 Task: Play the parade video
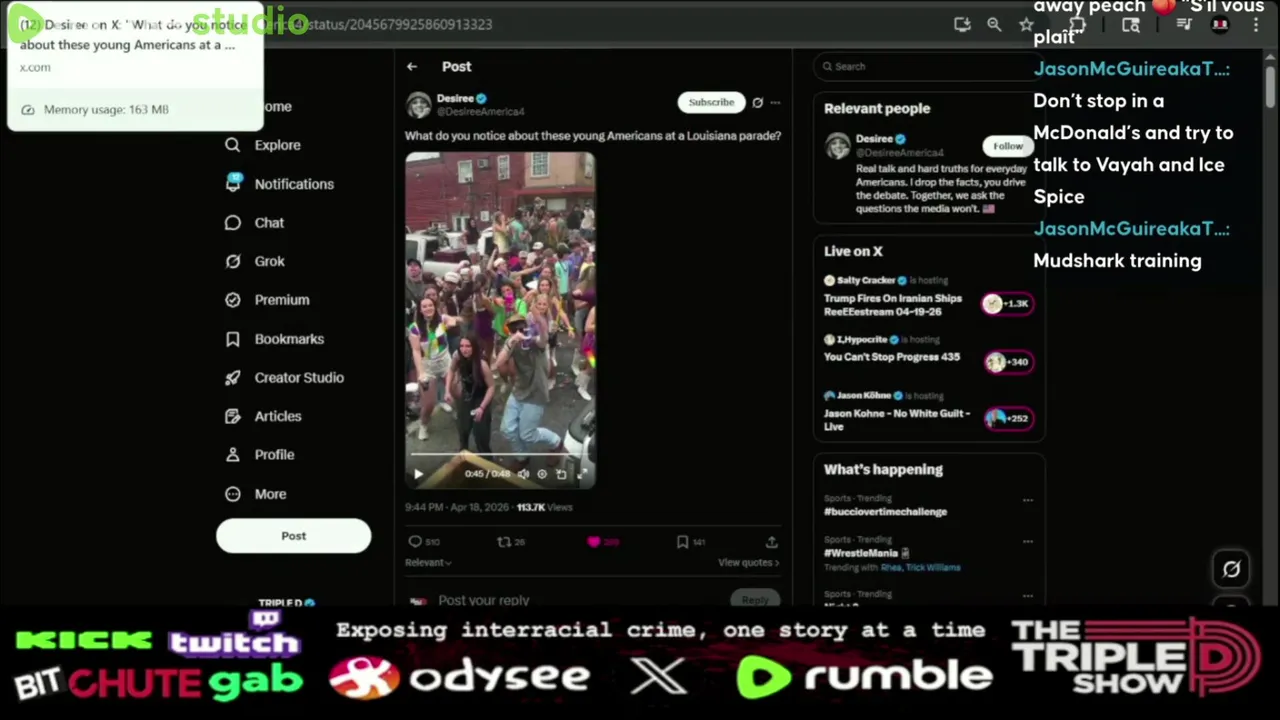pyautogui.click(x=418, y=474)
